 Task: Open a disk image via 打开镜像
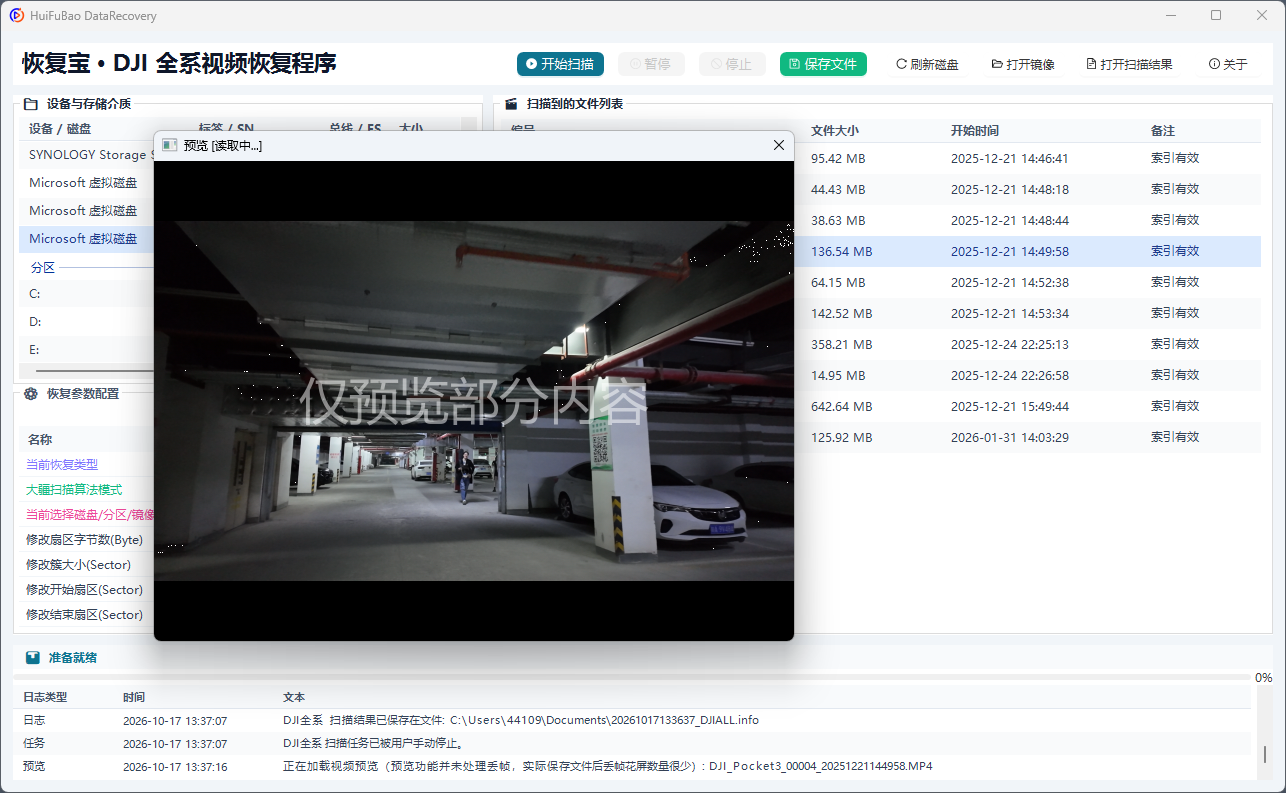1023,64
